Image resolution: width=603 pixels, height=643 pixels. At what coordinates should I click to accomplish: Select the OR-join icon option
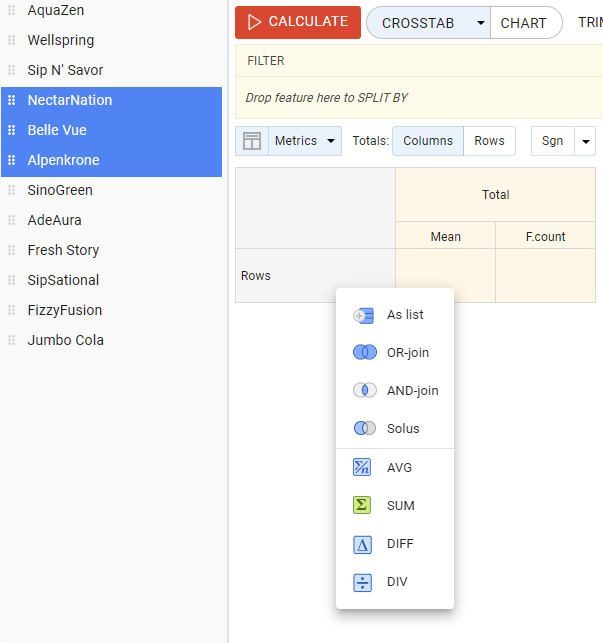[x=364, y=353]
